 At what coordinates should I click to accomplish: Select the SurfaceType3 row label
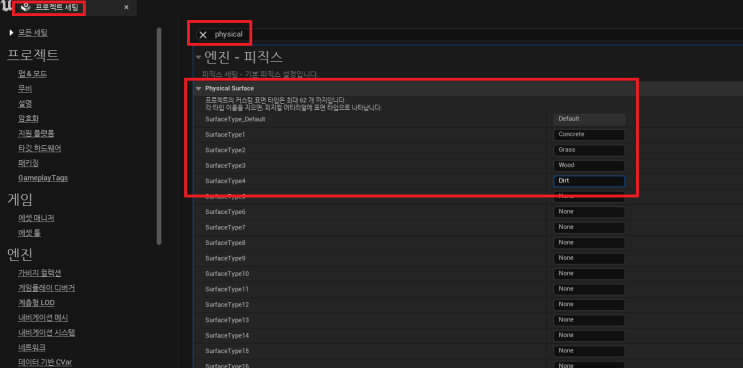(x=225, y=166)
